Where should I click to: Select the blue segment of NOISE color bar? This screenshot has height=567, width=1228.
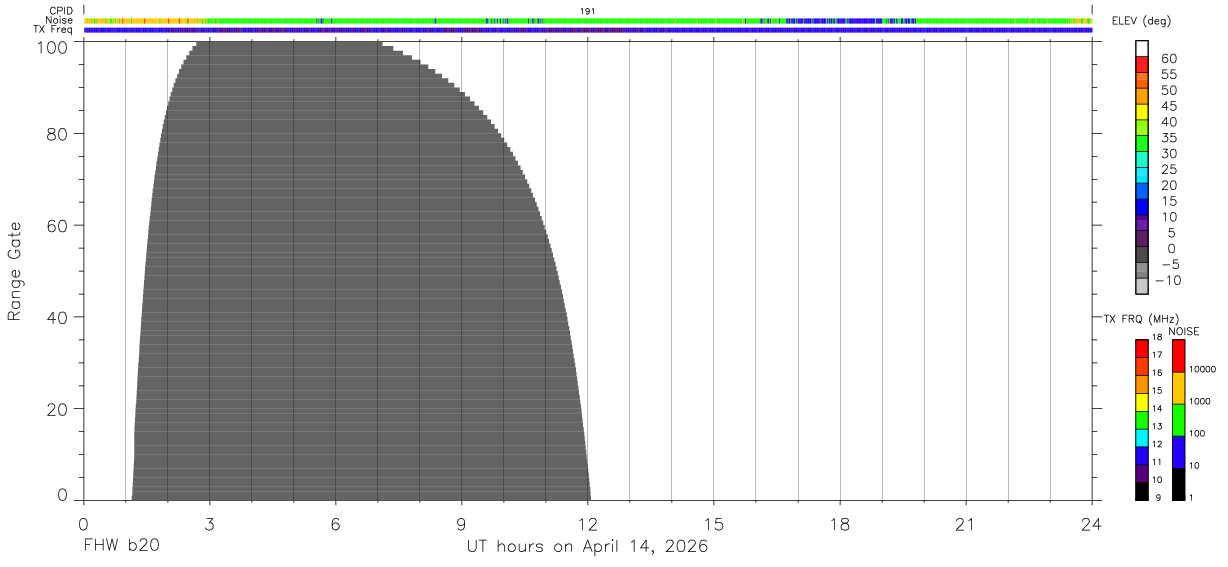pos(1178,452)
